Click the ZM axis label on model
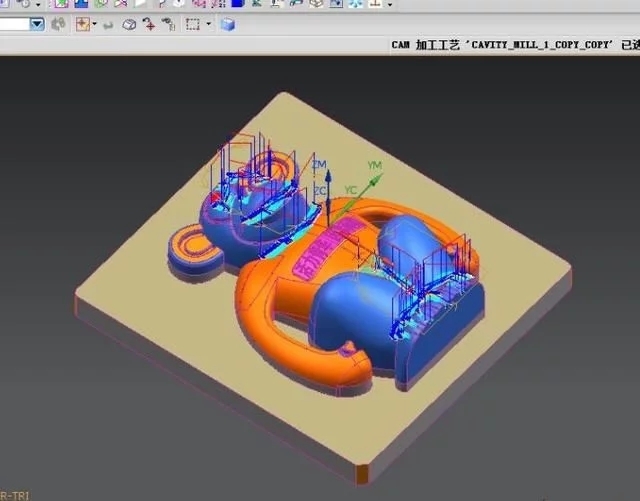640x501 pixels. coord(320,163)
